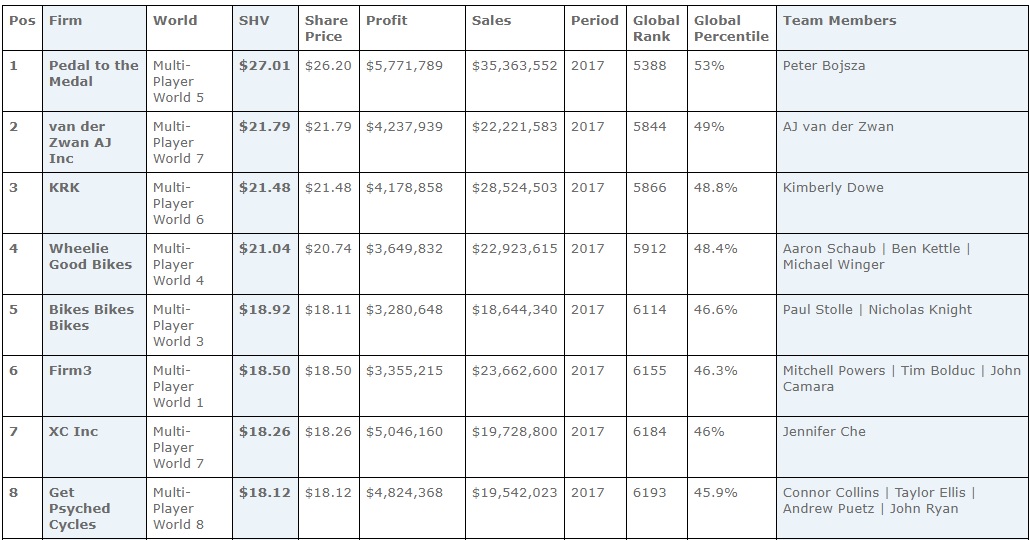
Task: Click the World column header
Action: point(175,20)
